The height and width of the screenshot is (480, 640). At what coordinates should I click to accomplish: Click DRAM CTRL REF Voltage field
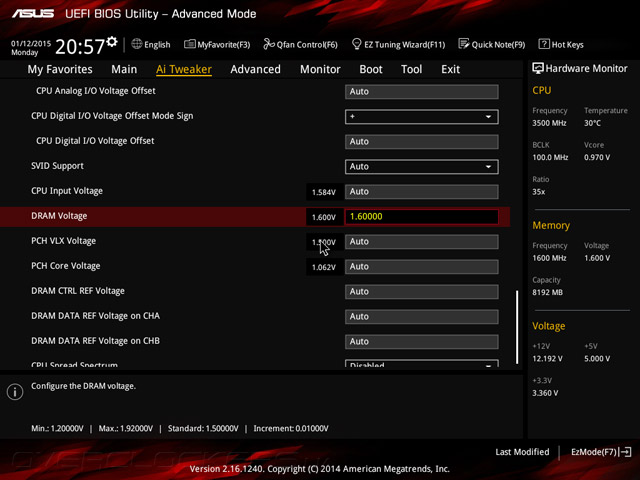pyautogui.click(x=422, y=291)
